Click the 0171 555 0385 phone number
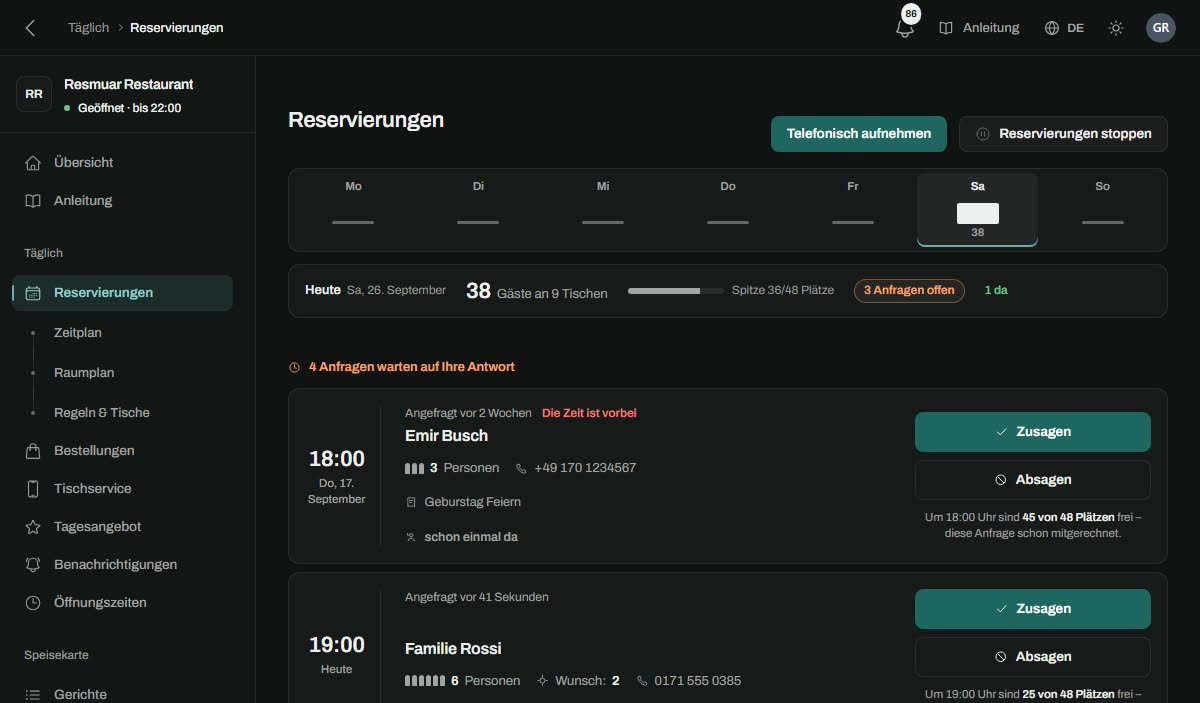This screenshot has width=1200, height=703. point(698,681)
